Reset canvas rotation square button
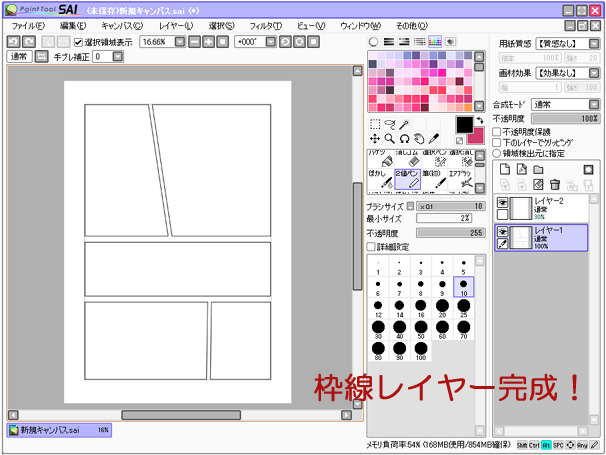 (x=313, y=42)
